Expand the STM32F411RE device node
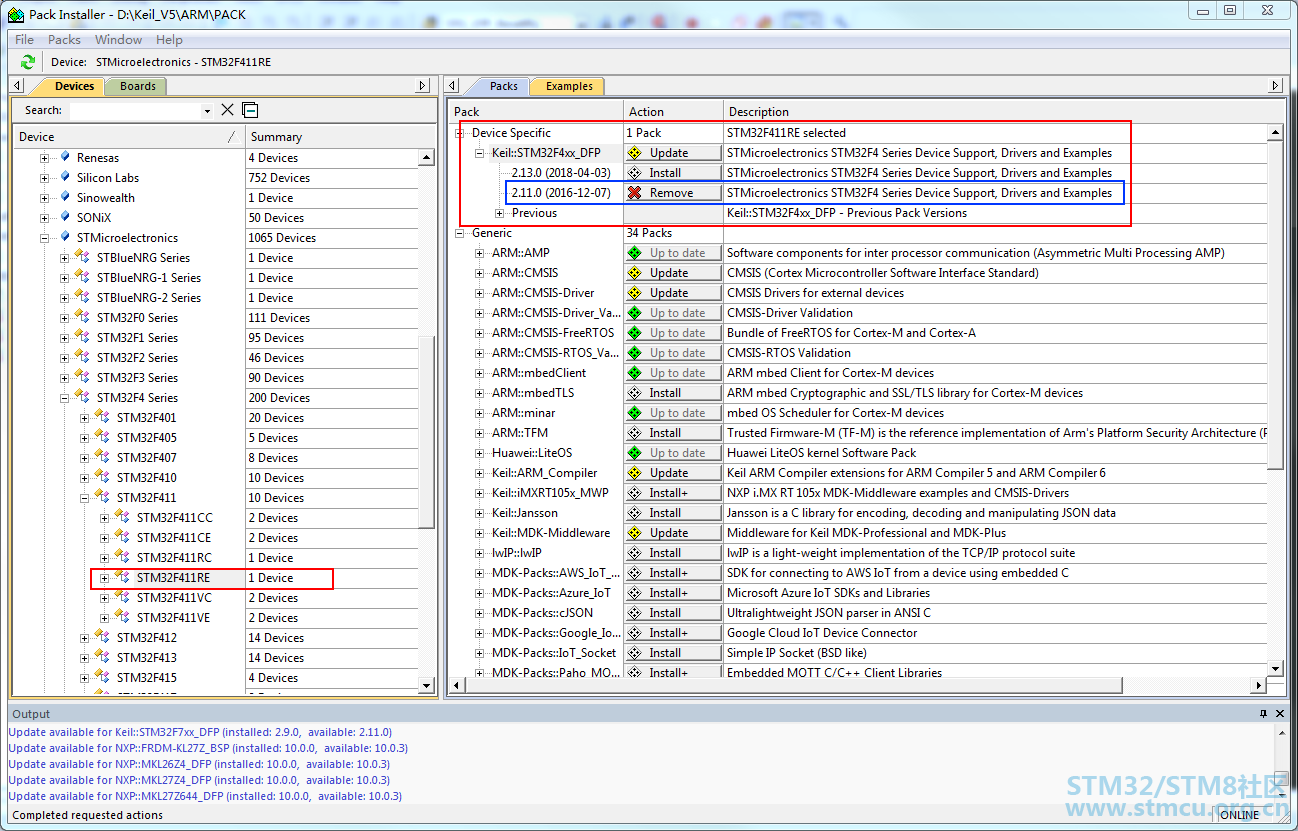This screenshot has height=831, width=1298. click(105, 578)
